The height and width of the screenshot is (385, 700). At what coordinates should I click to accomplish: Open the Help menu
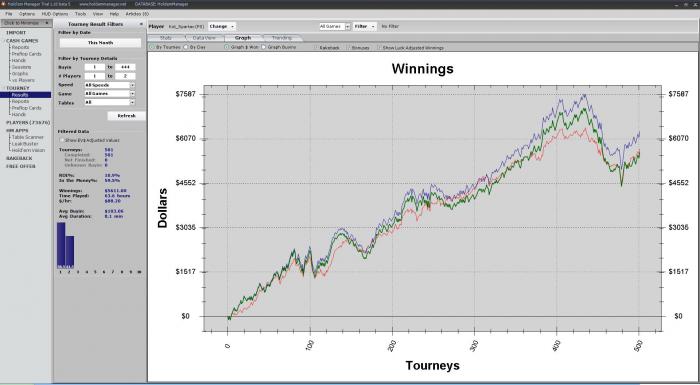click(114, 14)
